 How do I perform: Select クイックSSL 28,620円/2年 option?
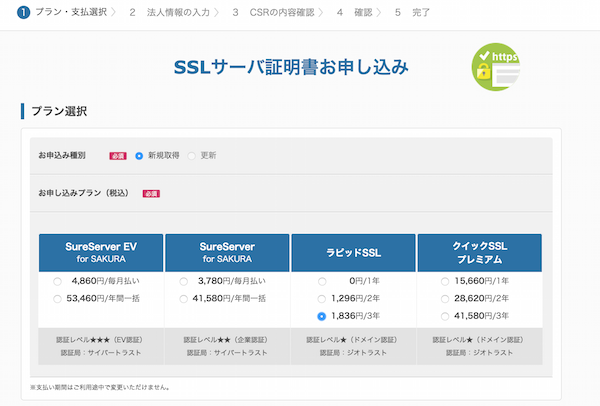pos(445,299)
